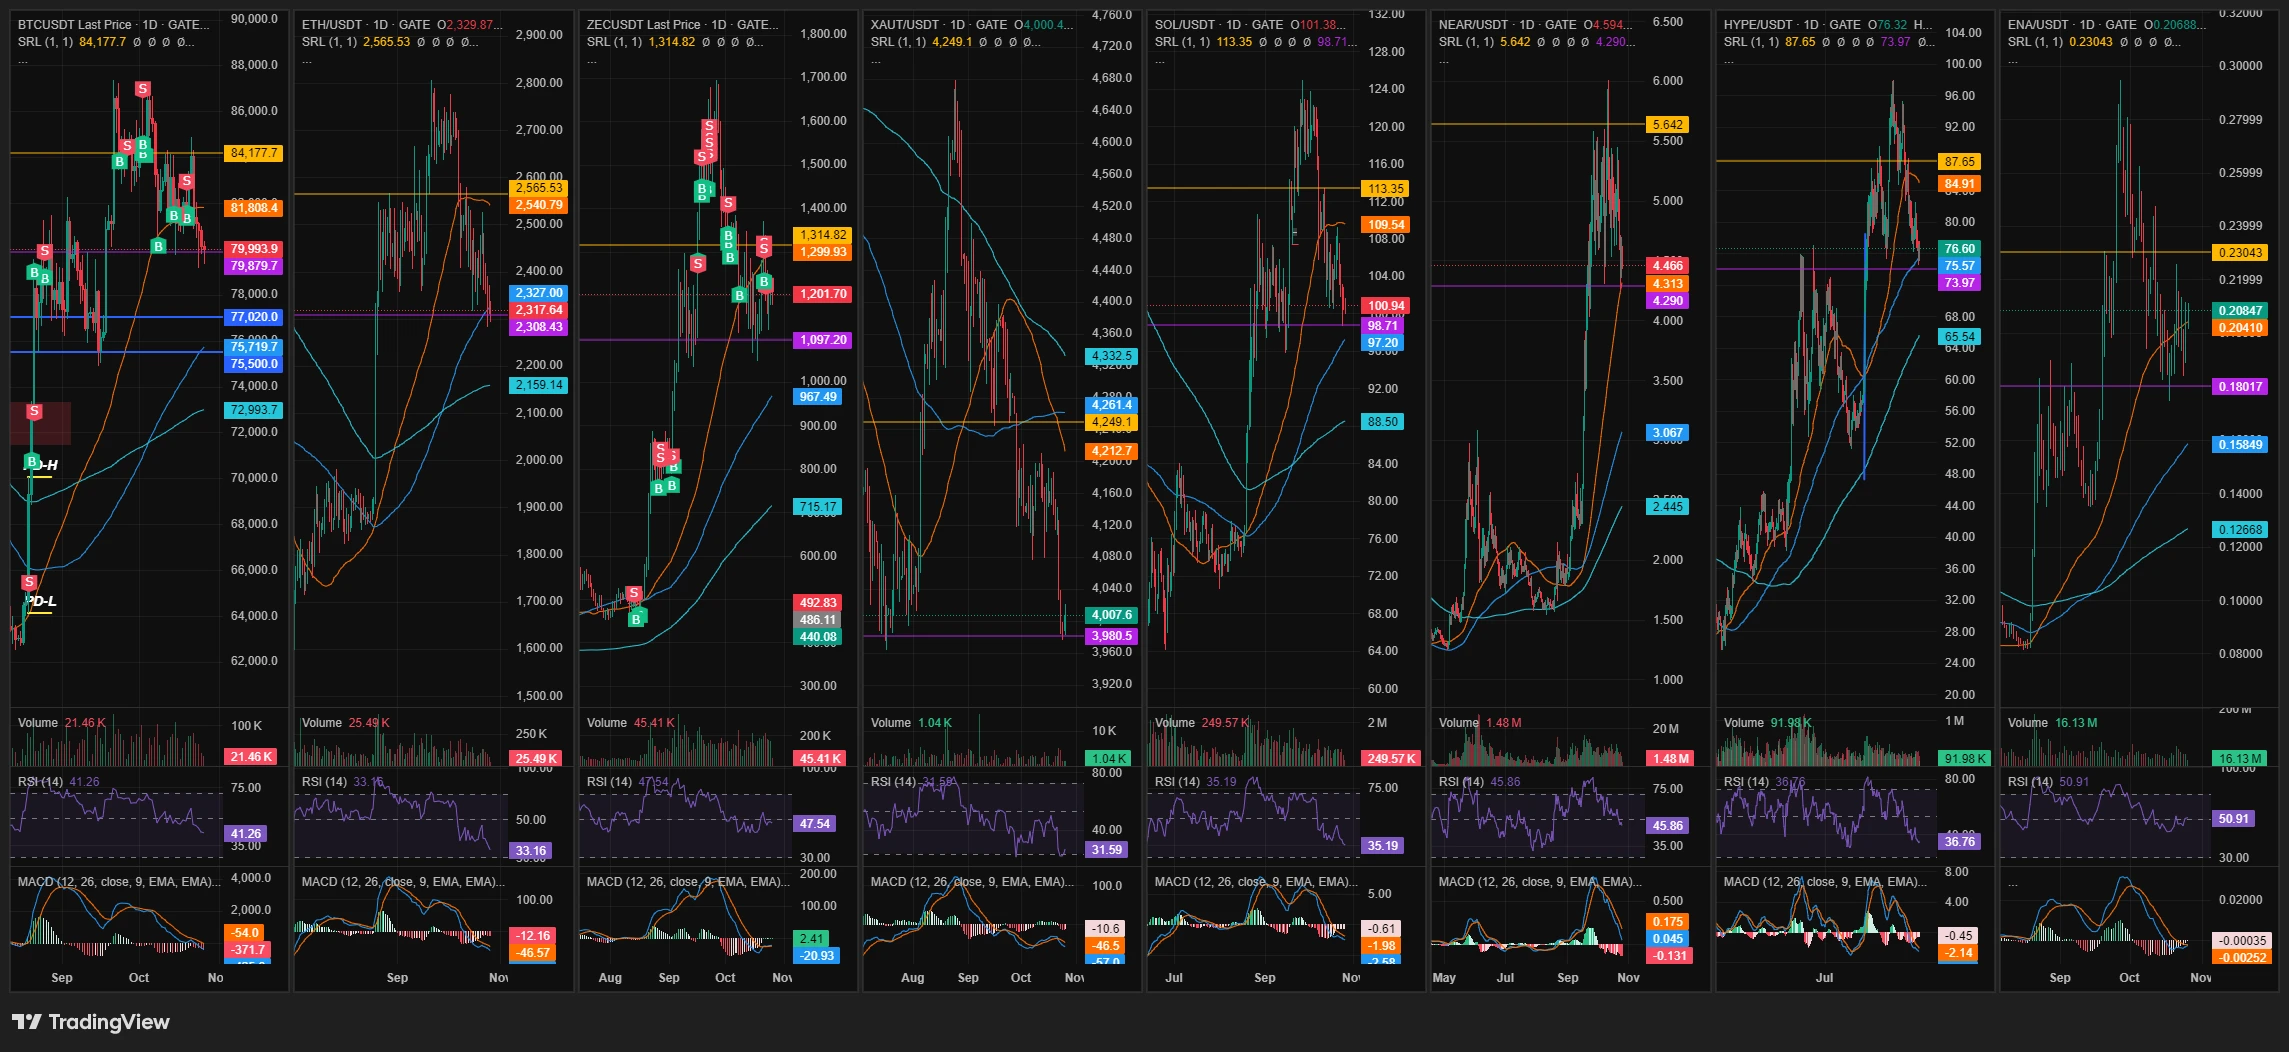
Task: Expand collapsed indicators ellipsis on ETH/USDT chart
Action: 307,61
